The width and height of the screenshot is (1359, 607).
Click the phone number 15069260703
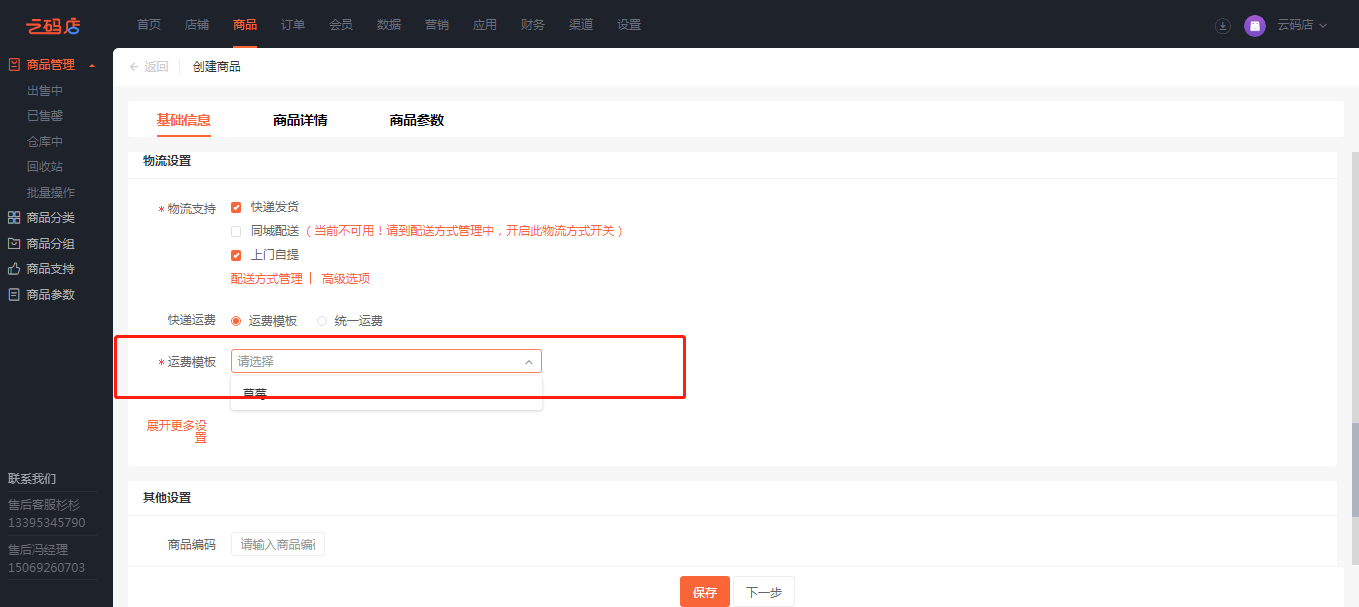(x=47, y=568)
